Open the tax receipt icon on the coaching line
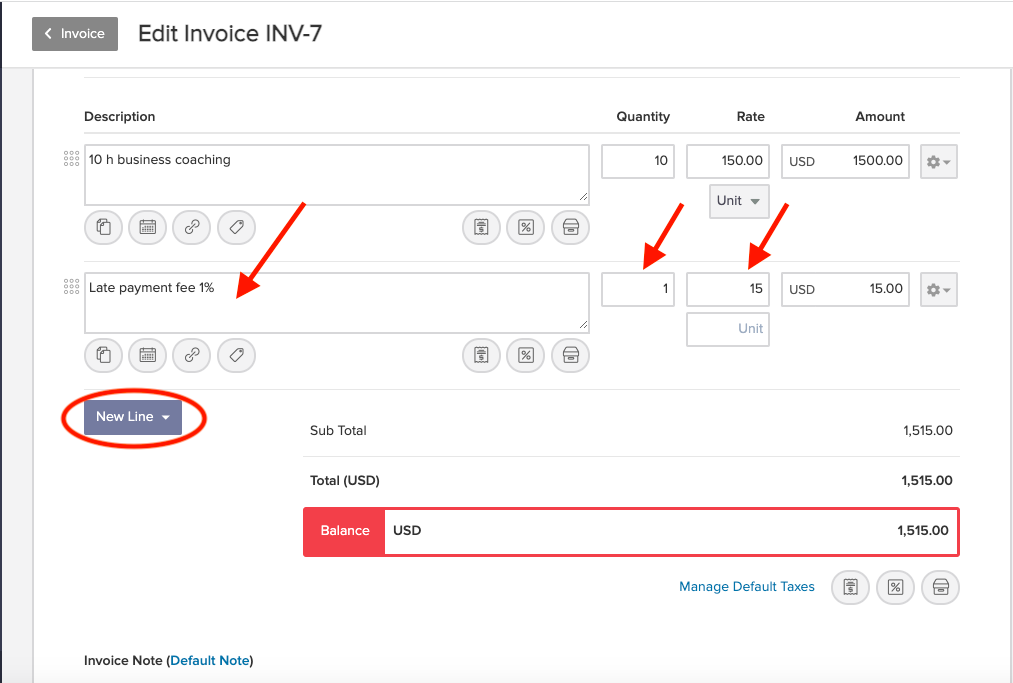The image size is (1013, 683). (481, 227)
